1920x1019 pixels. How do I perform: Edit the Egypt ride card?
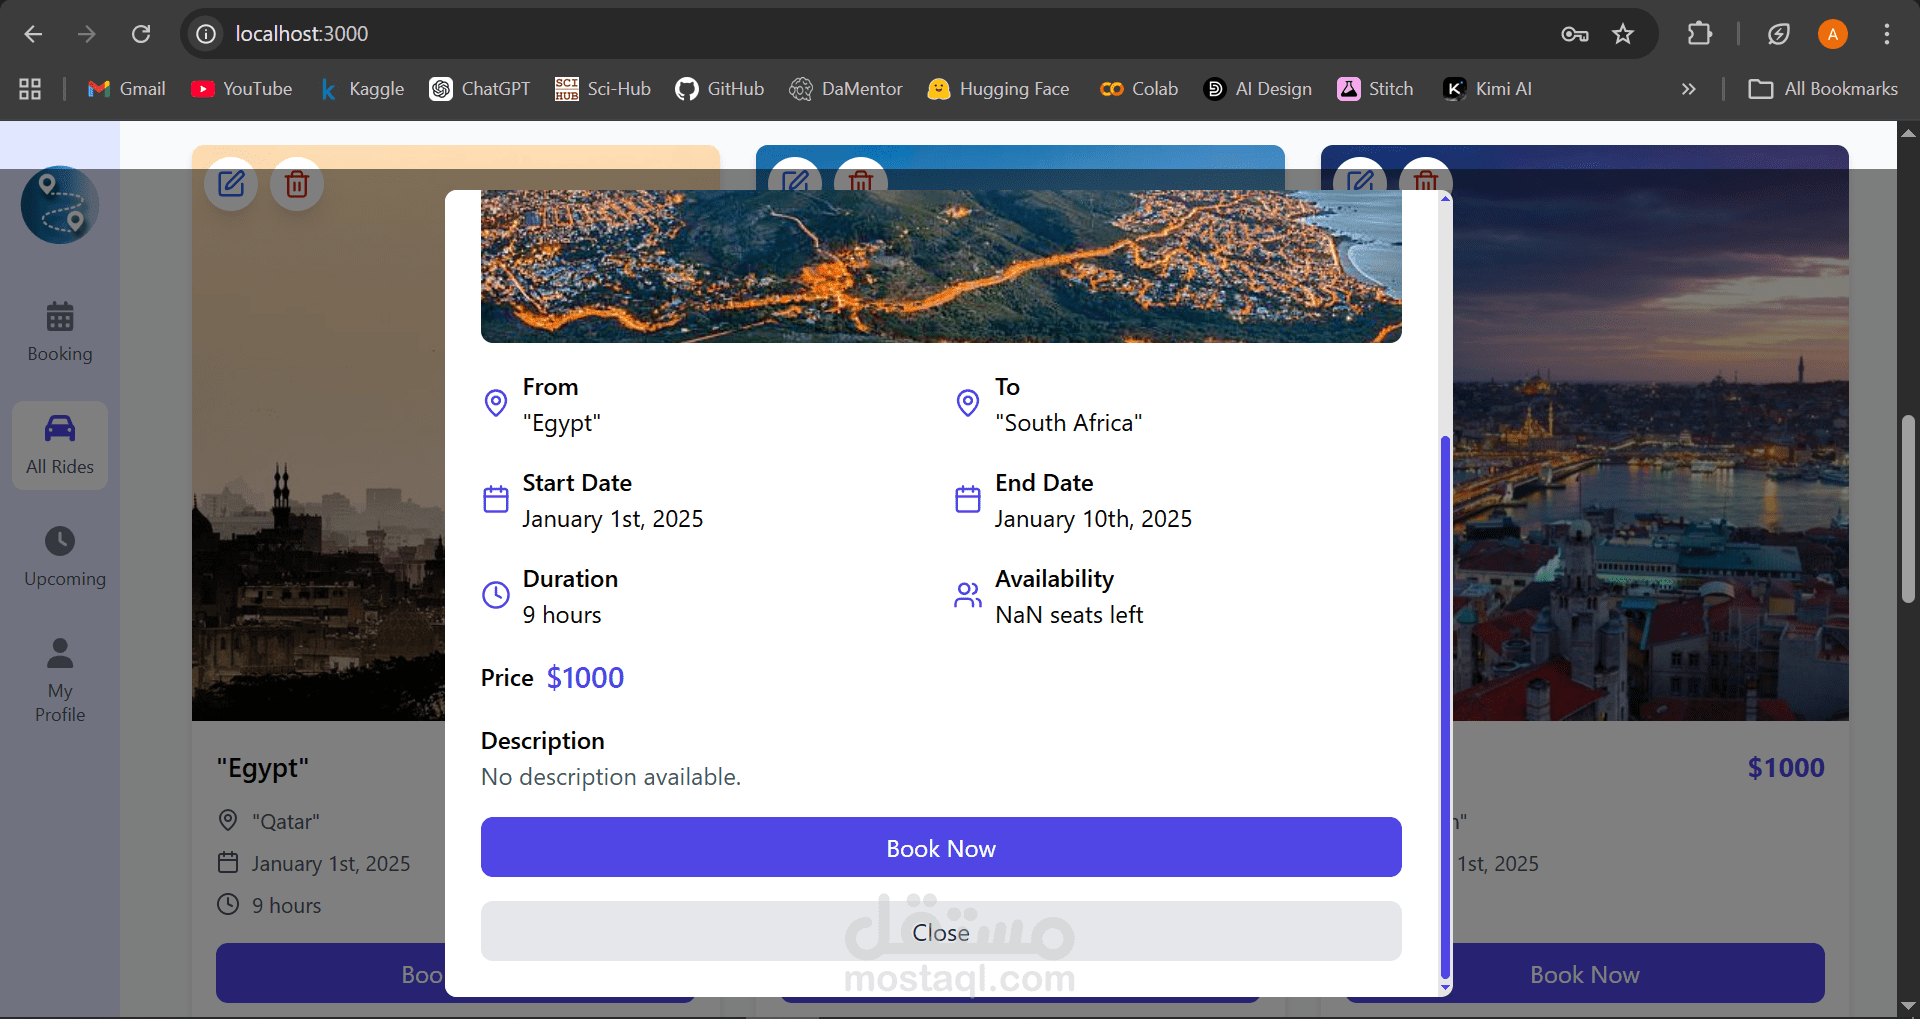(231, 184)
